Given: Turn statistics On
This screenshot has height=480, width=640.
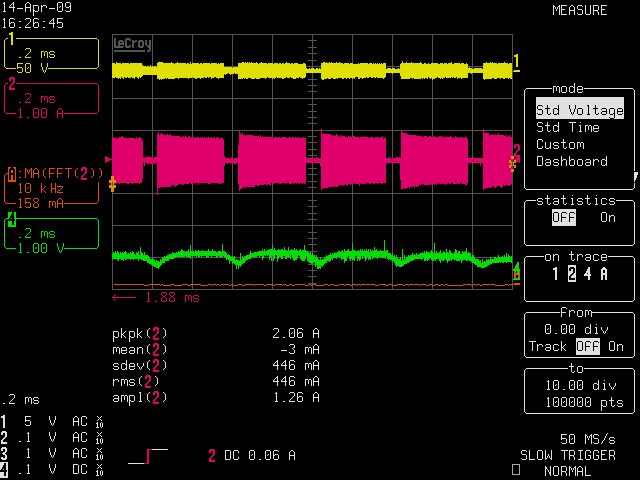Looking at the screenshot, I should pyautogui.click(x=608, y=218).
